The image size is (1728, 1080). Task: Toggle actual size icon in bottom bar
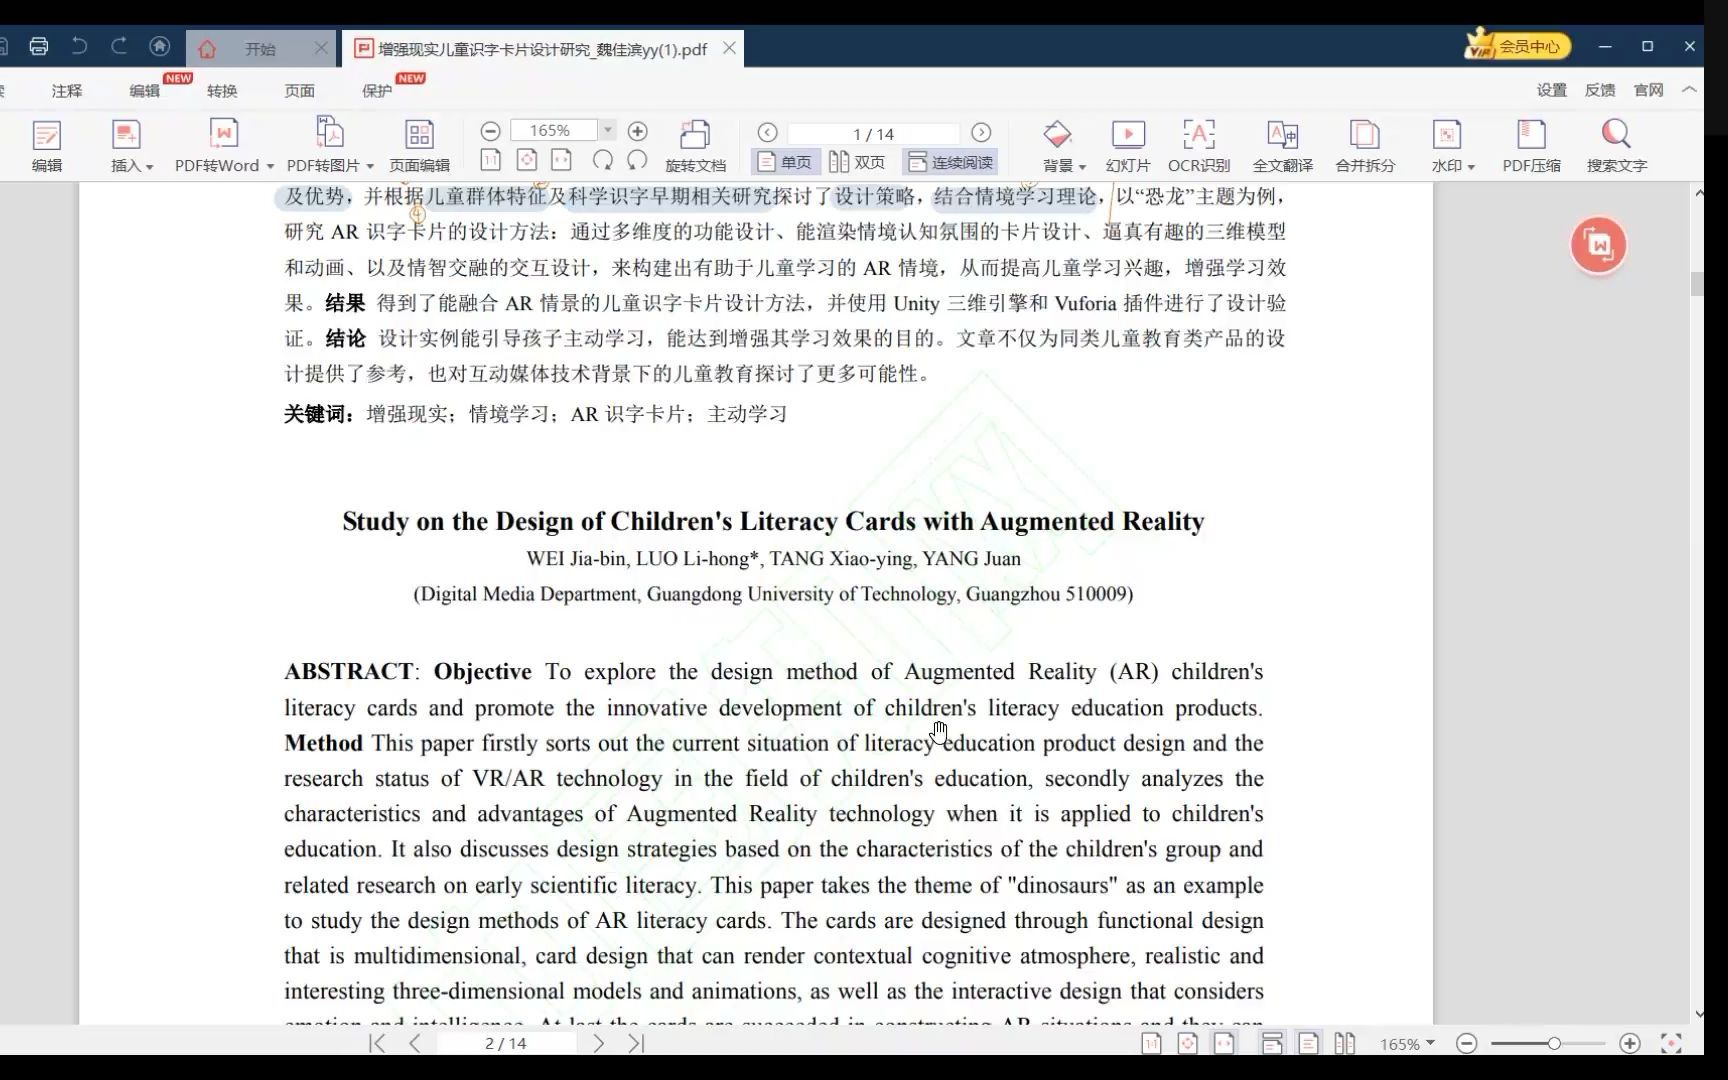[1151, 1043]
